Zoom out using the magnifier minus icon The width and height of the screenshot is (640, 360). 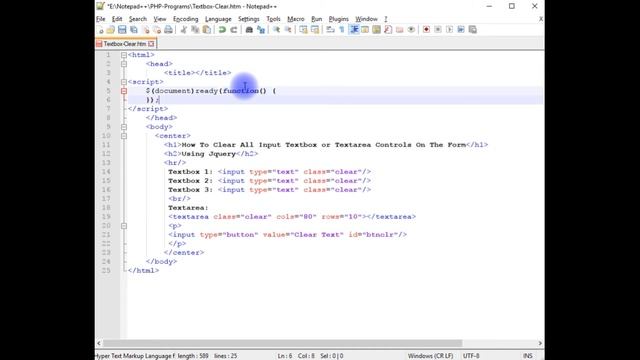pos(288,30)
